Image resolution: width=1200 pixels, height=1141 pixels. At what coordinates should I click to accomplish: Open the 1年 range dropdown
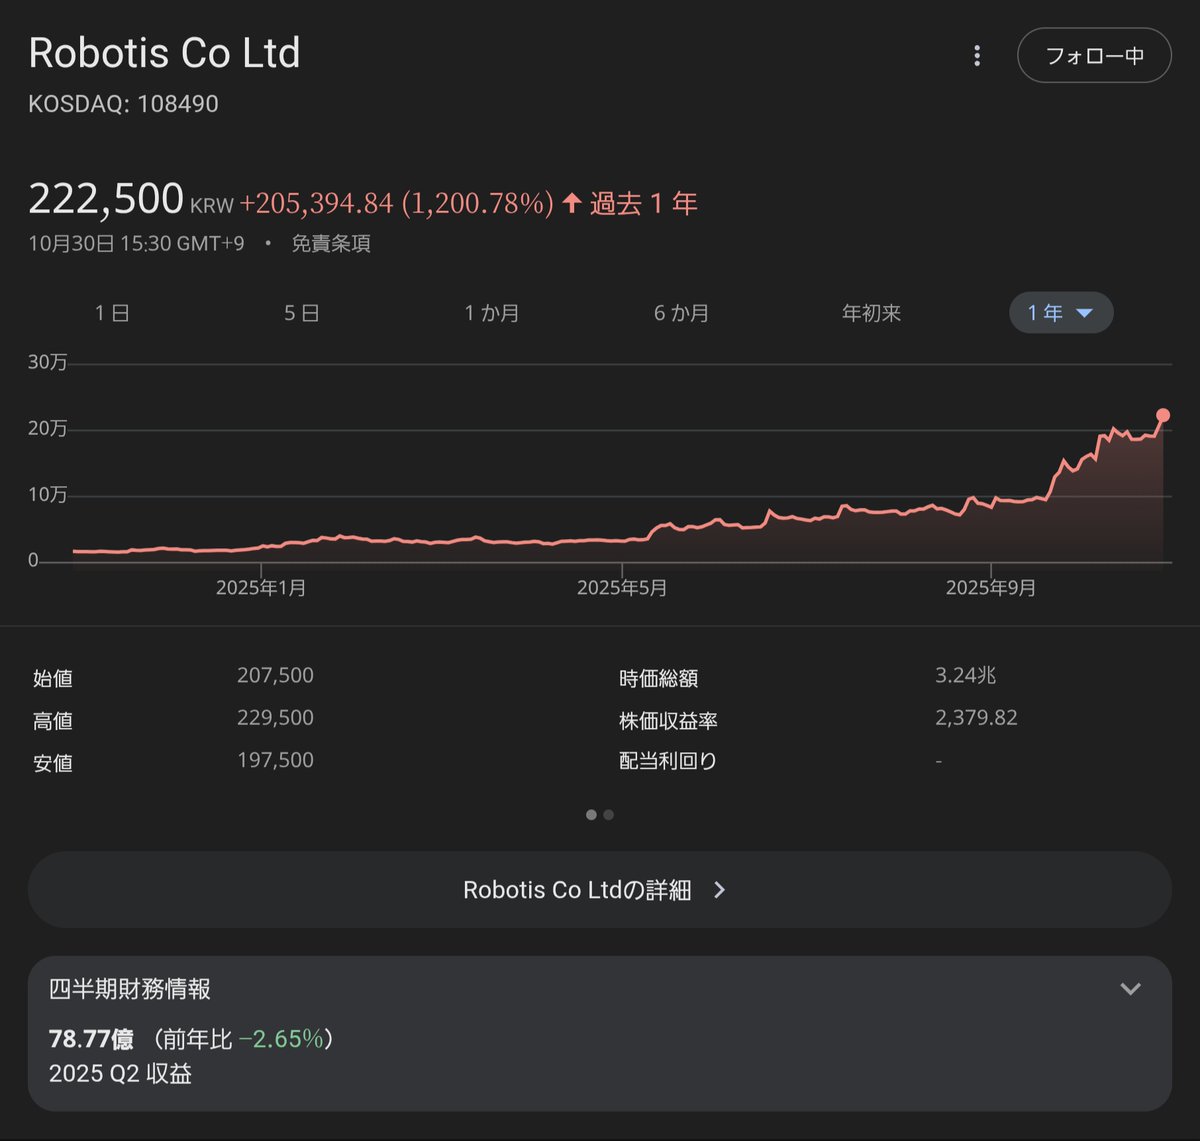pos(1061,313)
